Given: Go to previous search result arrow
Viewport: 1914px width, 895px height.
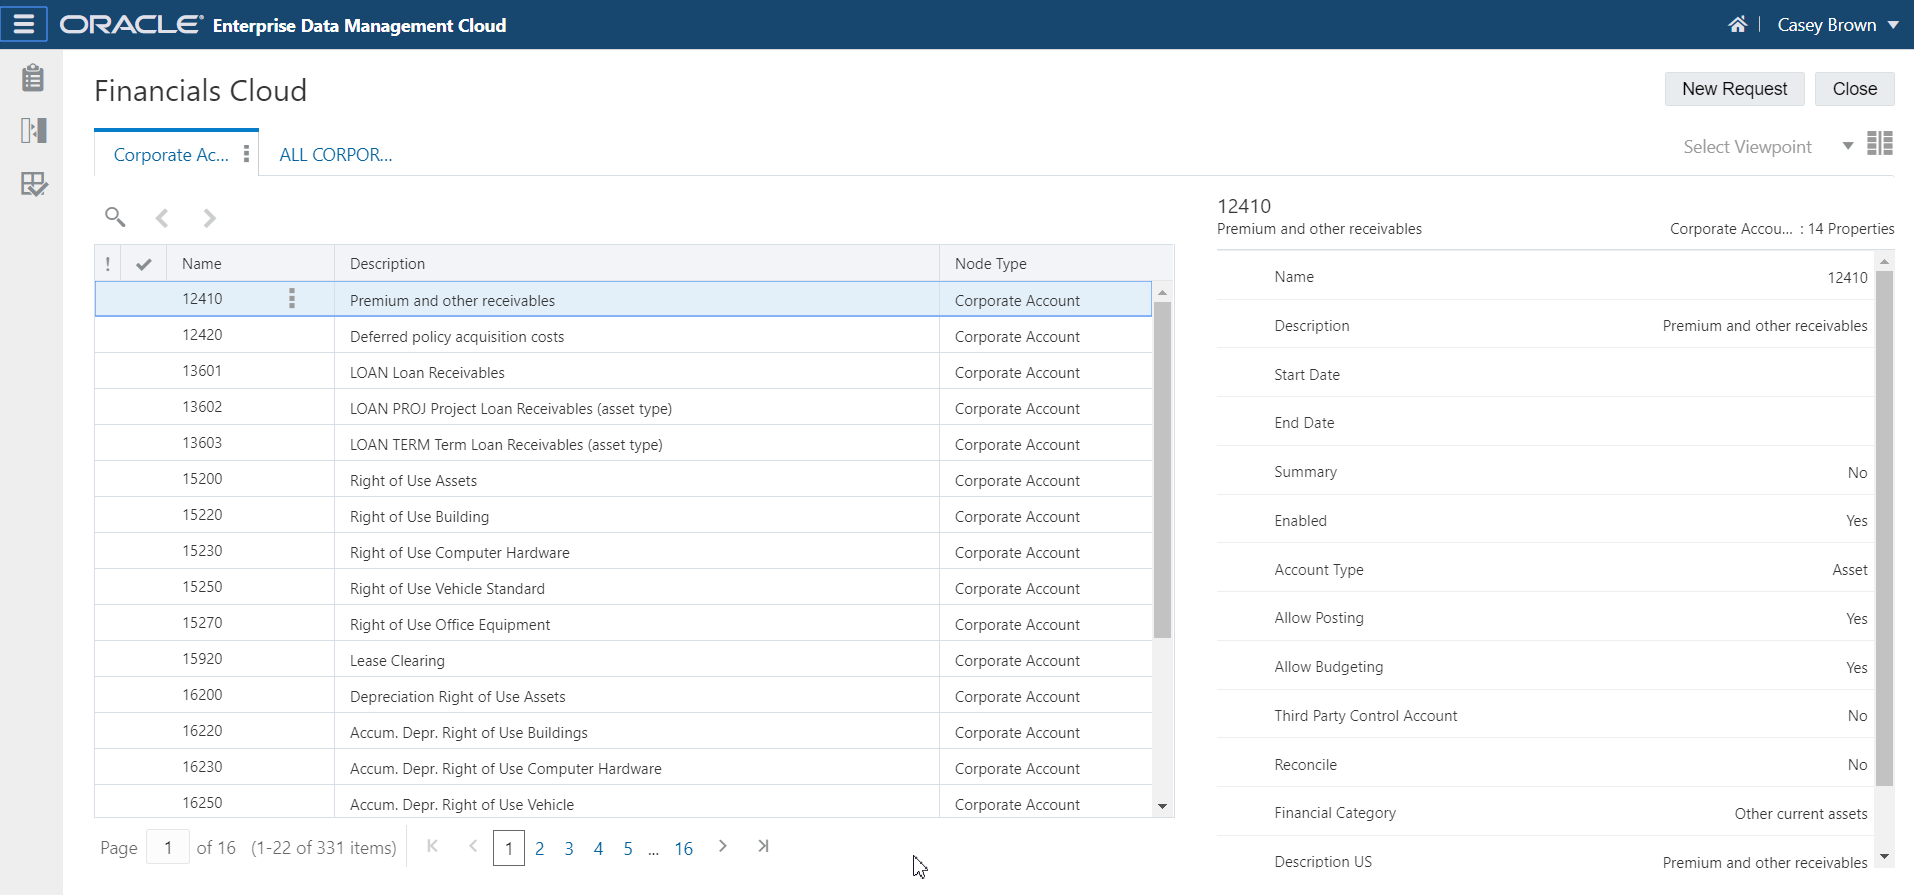Looking at the screenshot, I should coord(162,218).
